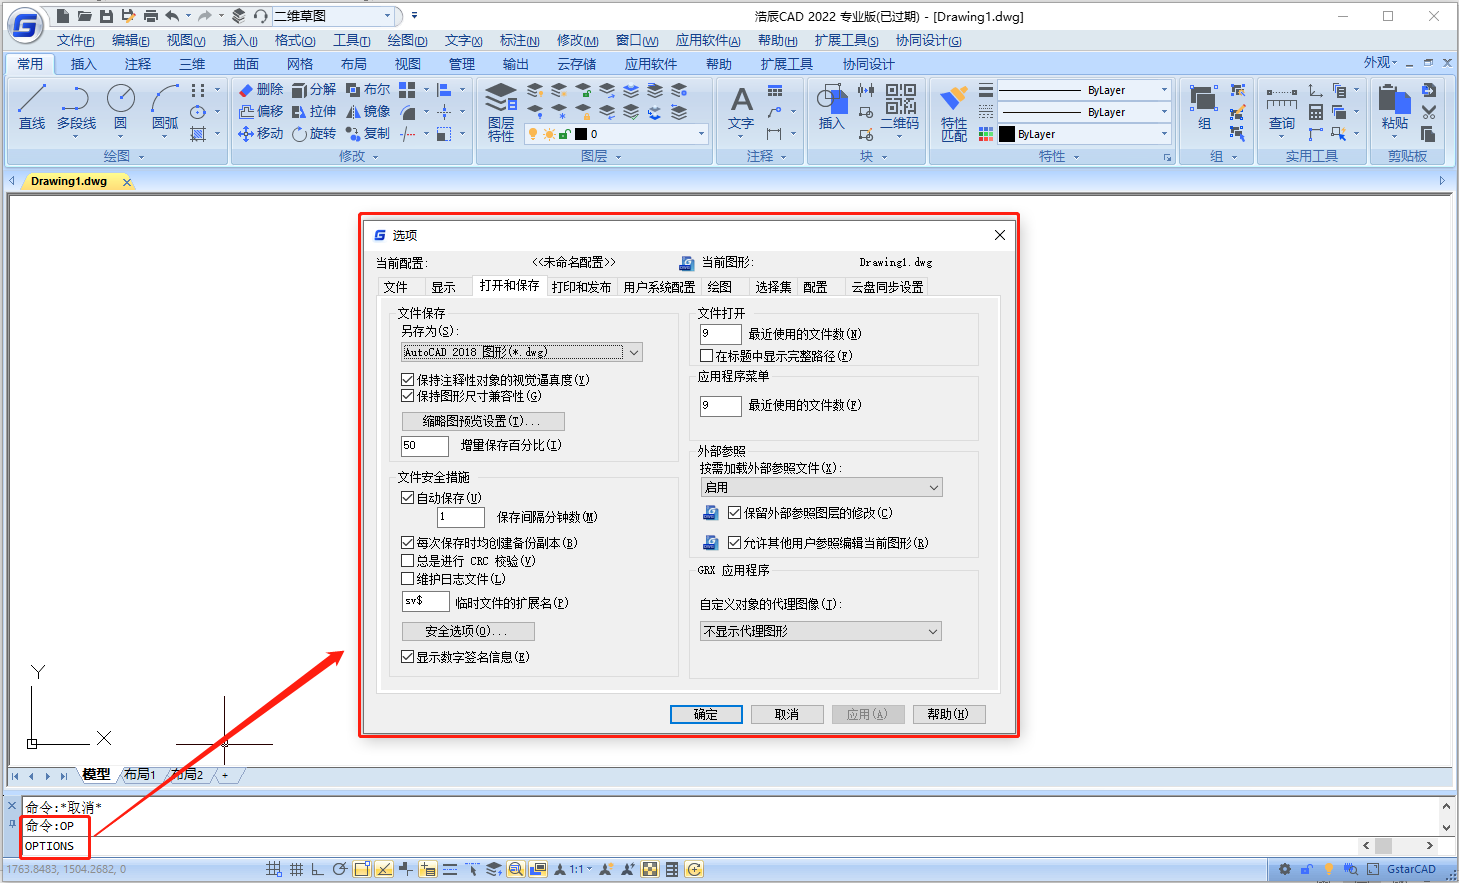Uncheck 保持图形尺寸兼容性 checkbox
Image resolution: width=1459 pixels, height=883 pixels.
pos(407,396)
